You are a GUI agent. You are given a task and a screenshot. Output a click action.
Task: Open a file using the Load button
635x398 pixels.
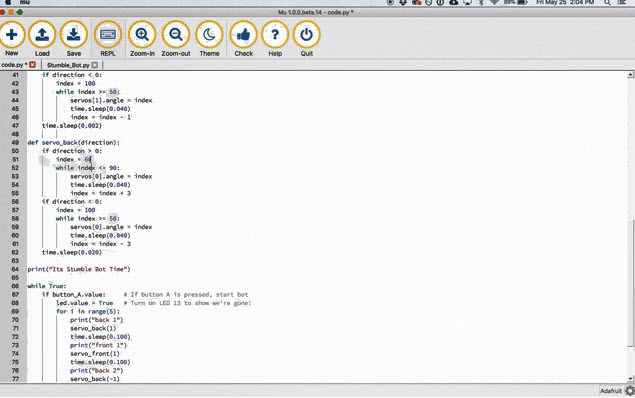42,38
